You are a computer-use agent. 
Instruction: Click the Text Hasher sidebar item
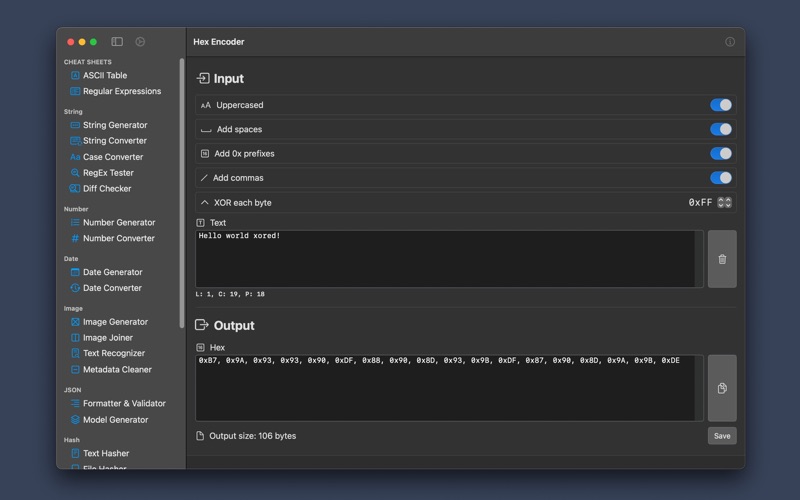(106, 453)
